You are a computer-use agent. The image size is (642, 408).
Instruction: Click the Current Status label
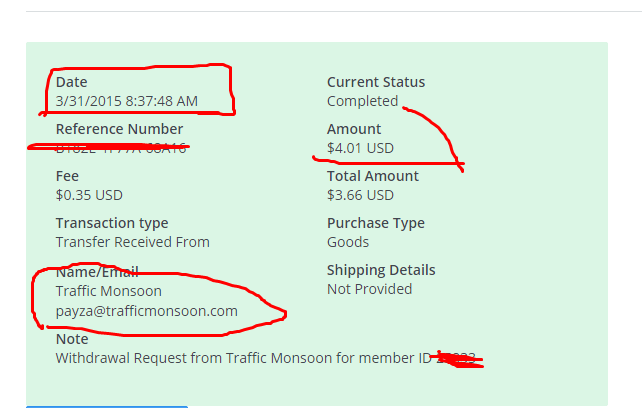coord(375,82)
